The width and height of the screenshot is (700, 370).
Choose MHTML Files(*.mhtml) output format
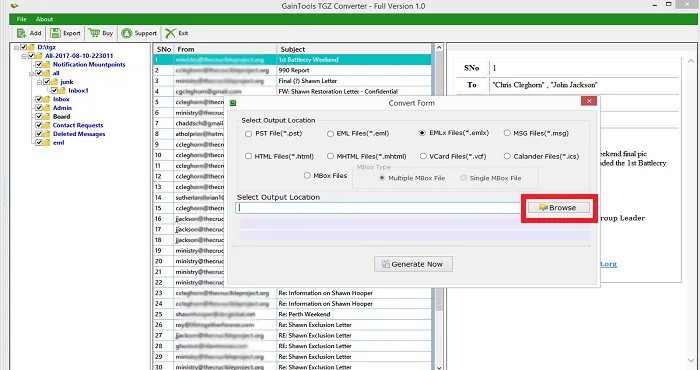330,156
